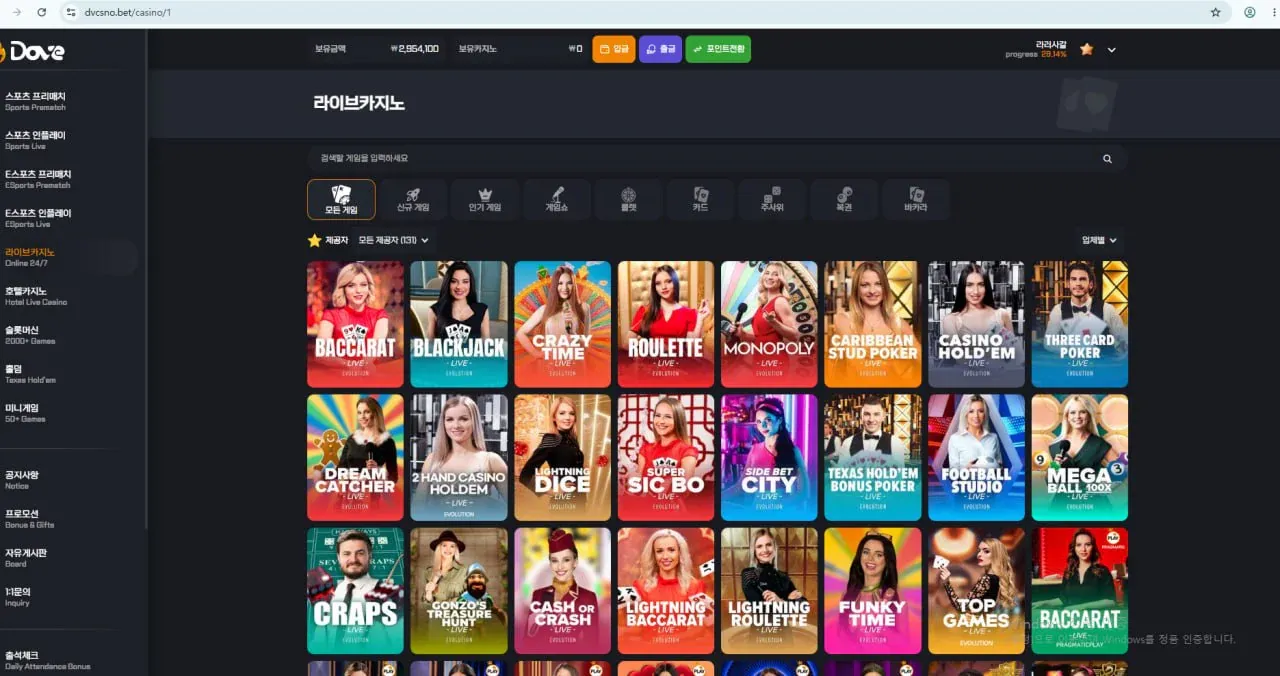
Task: Open the Craps live game thumbnail
Action: [355, 590]
